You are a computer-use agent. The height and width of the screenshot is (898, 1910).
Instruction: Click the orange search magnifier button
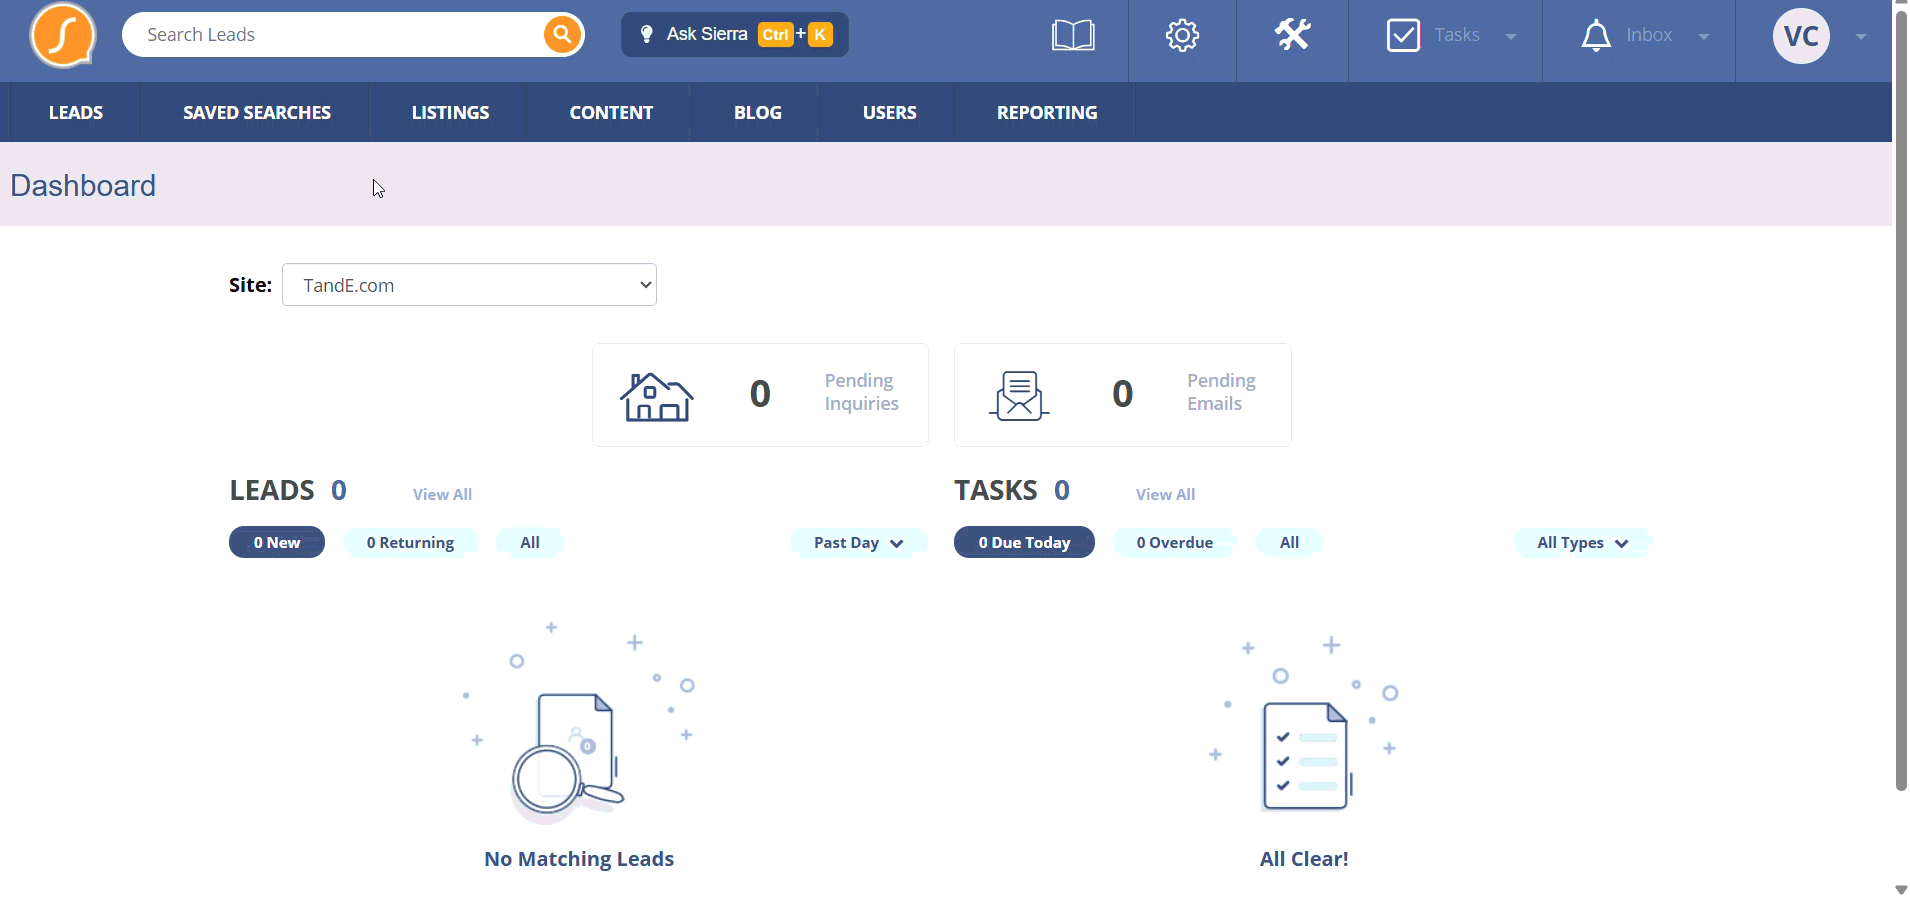(563, 35)
